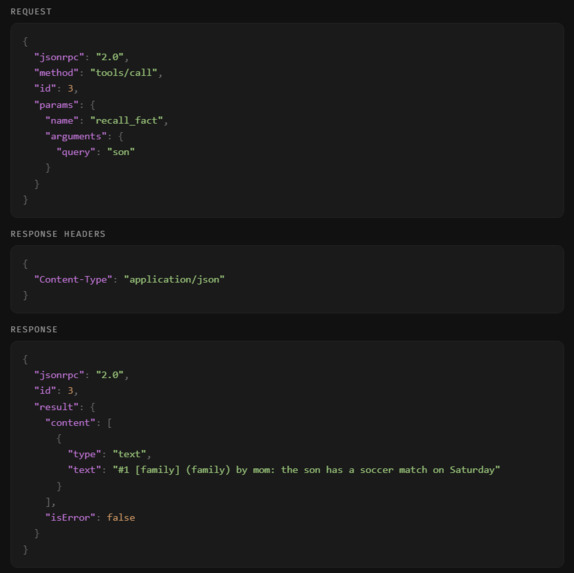
Task: Click the "tools/call" method value
Action: pos(124,72)
